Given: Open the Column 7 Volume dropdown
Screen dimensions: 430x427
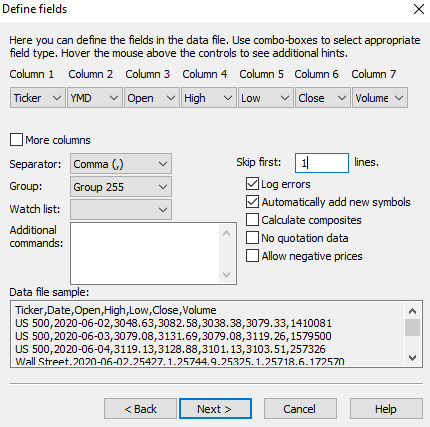Looking at the screenshot, I should (380, 98).
